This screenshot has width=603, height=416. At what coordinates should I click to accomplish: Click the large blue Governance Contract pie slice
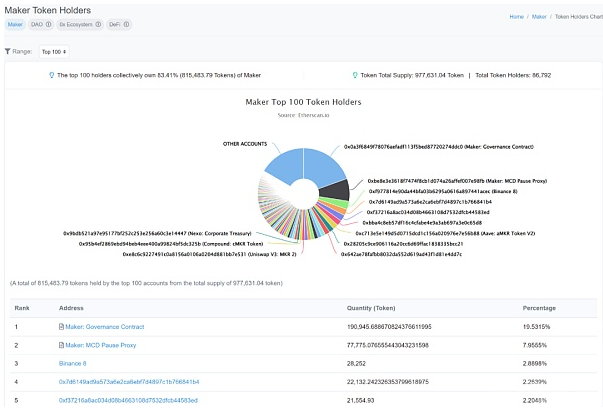[x=324, y=166]
